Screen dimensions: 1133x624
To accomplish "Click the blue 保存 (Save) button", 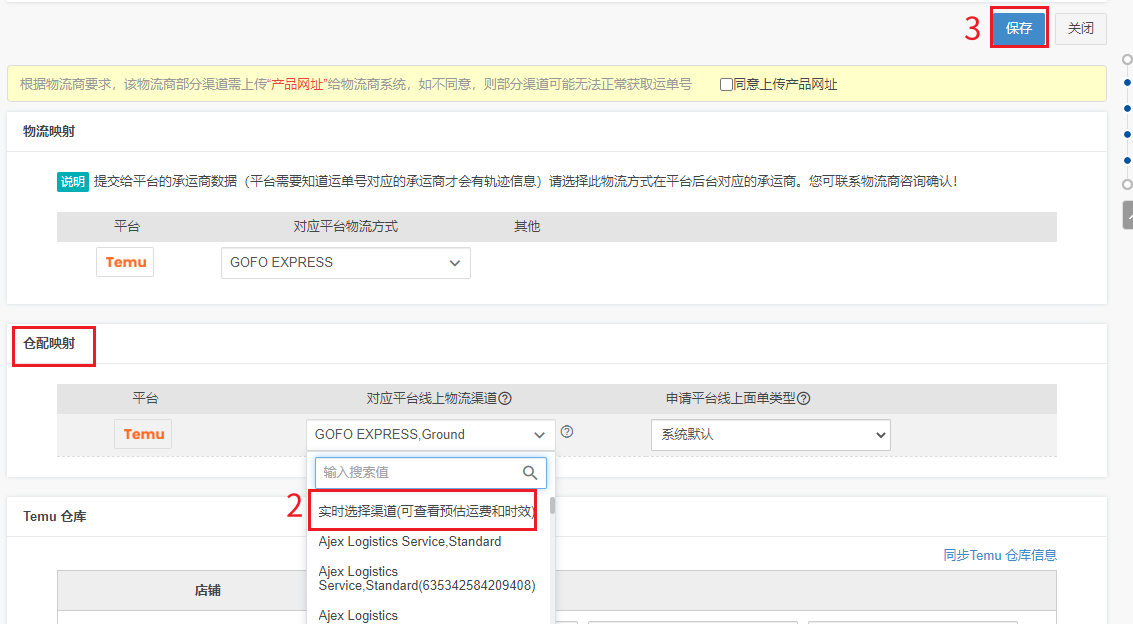I will coord(1018,29).
